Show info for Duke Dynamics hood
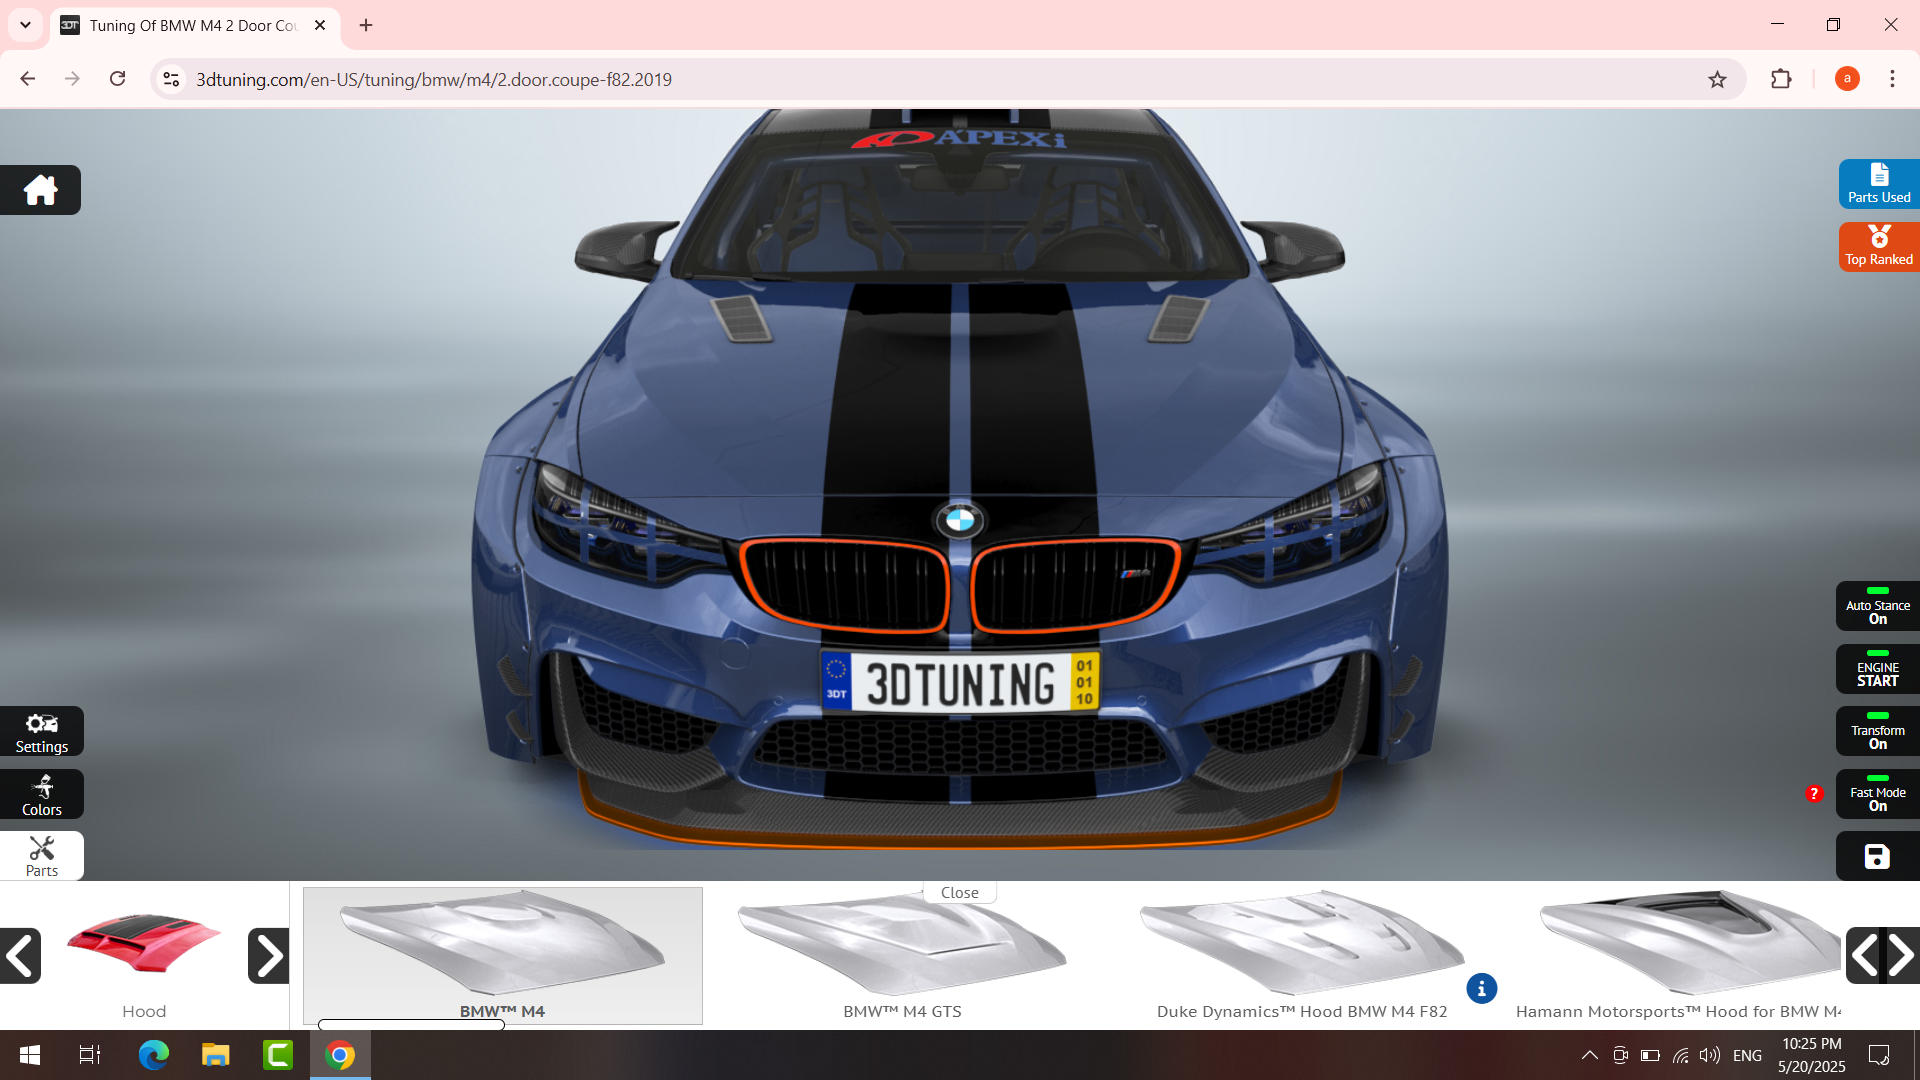 1481,988
